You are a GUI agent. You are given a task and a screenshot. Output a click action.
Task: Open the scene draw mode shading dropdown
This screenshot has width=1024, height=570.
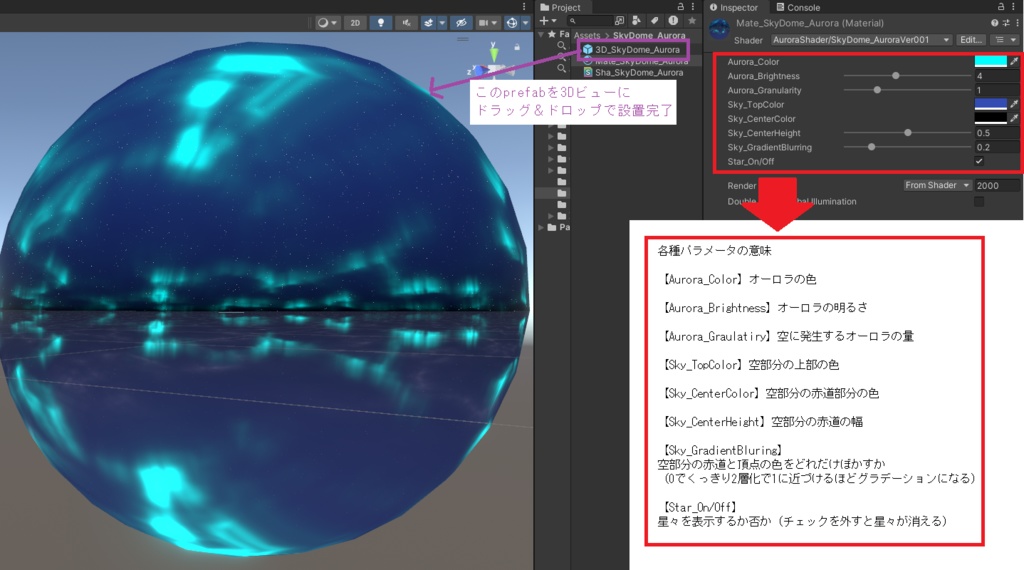(327, 23)
